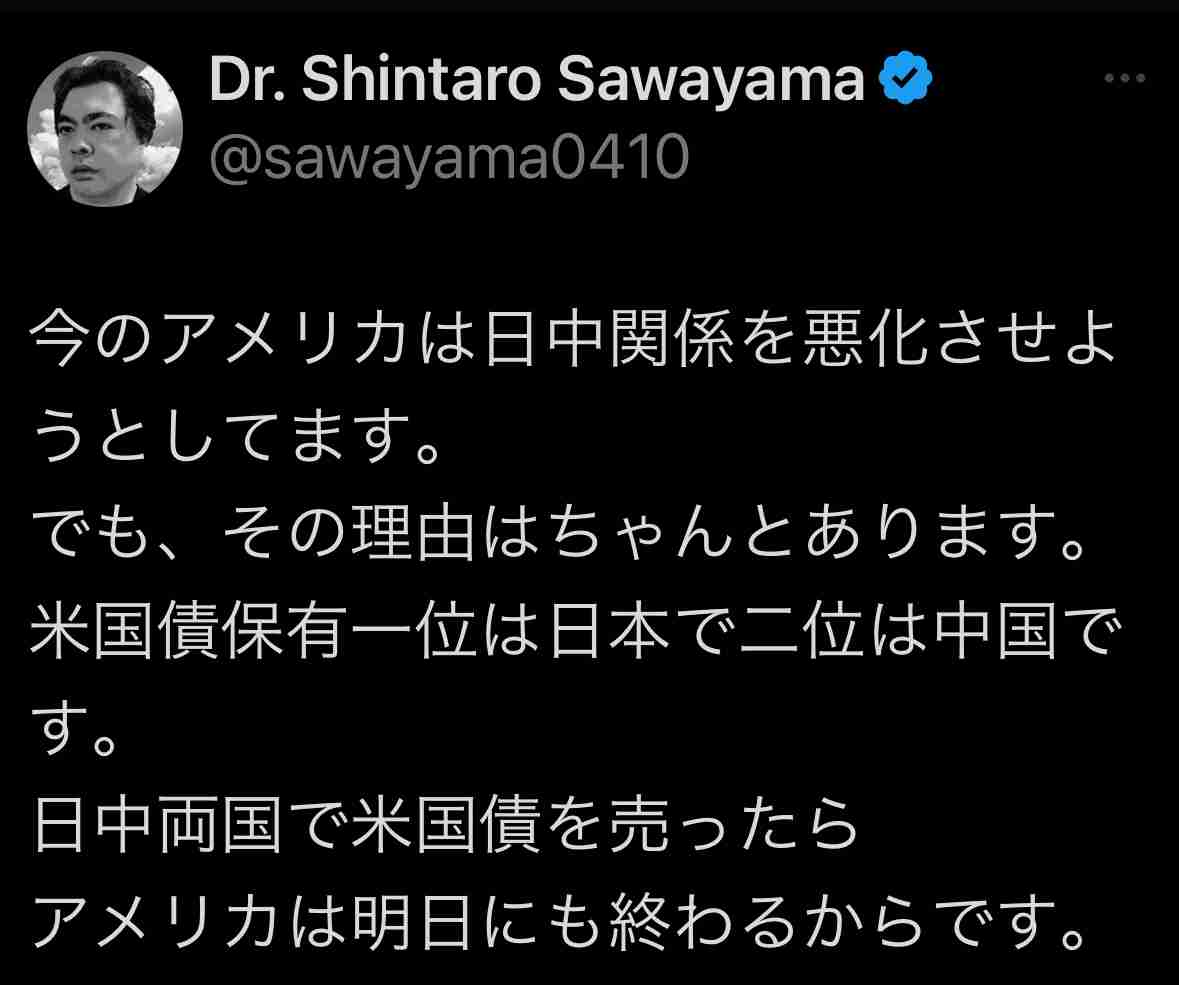Screen dimensions: 1179x985
Task: Click the word 'Shintaro' in the name
Action: pos(422,78)
